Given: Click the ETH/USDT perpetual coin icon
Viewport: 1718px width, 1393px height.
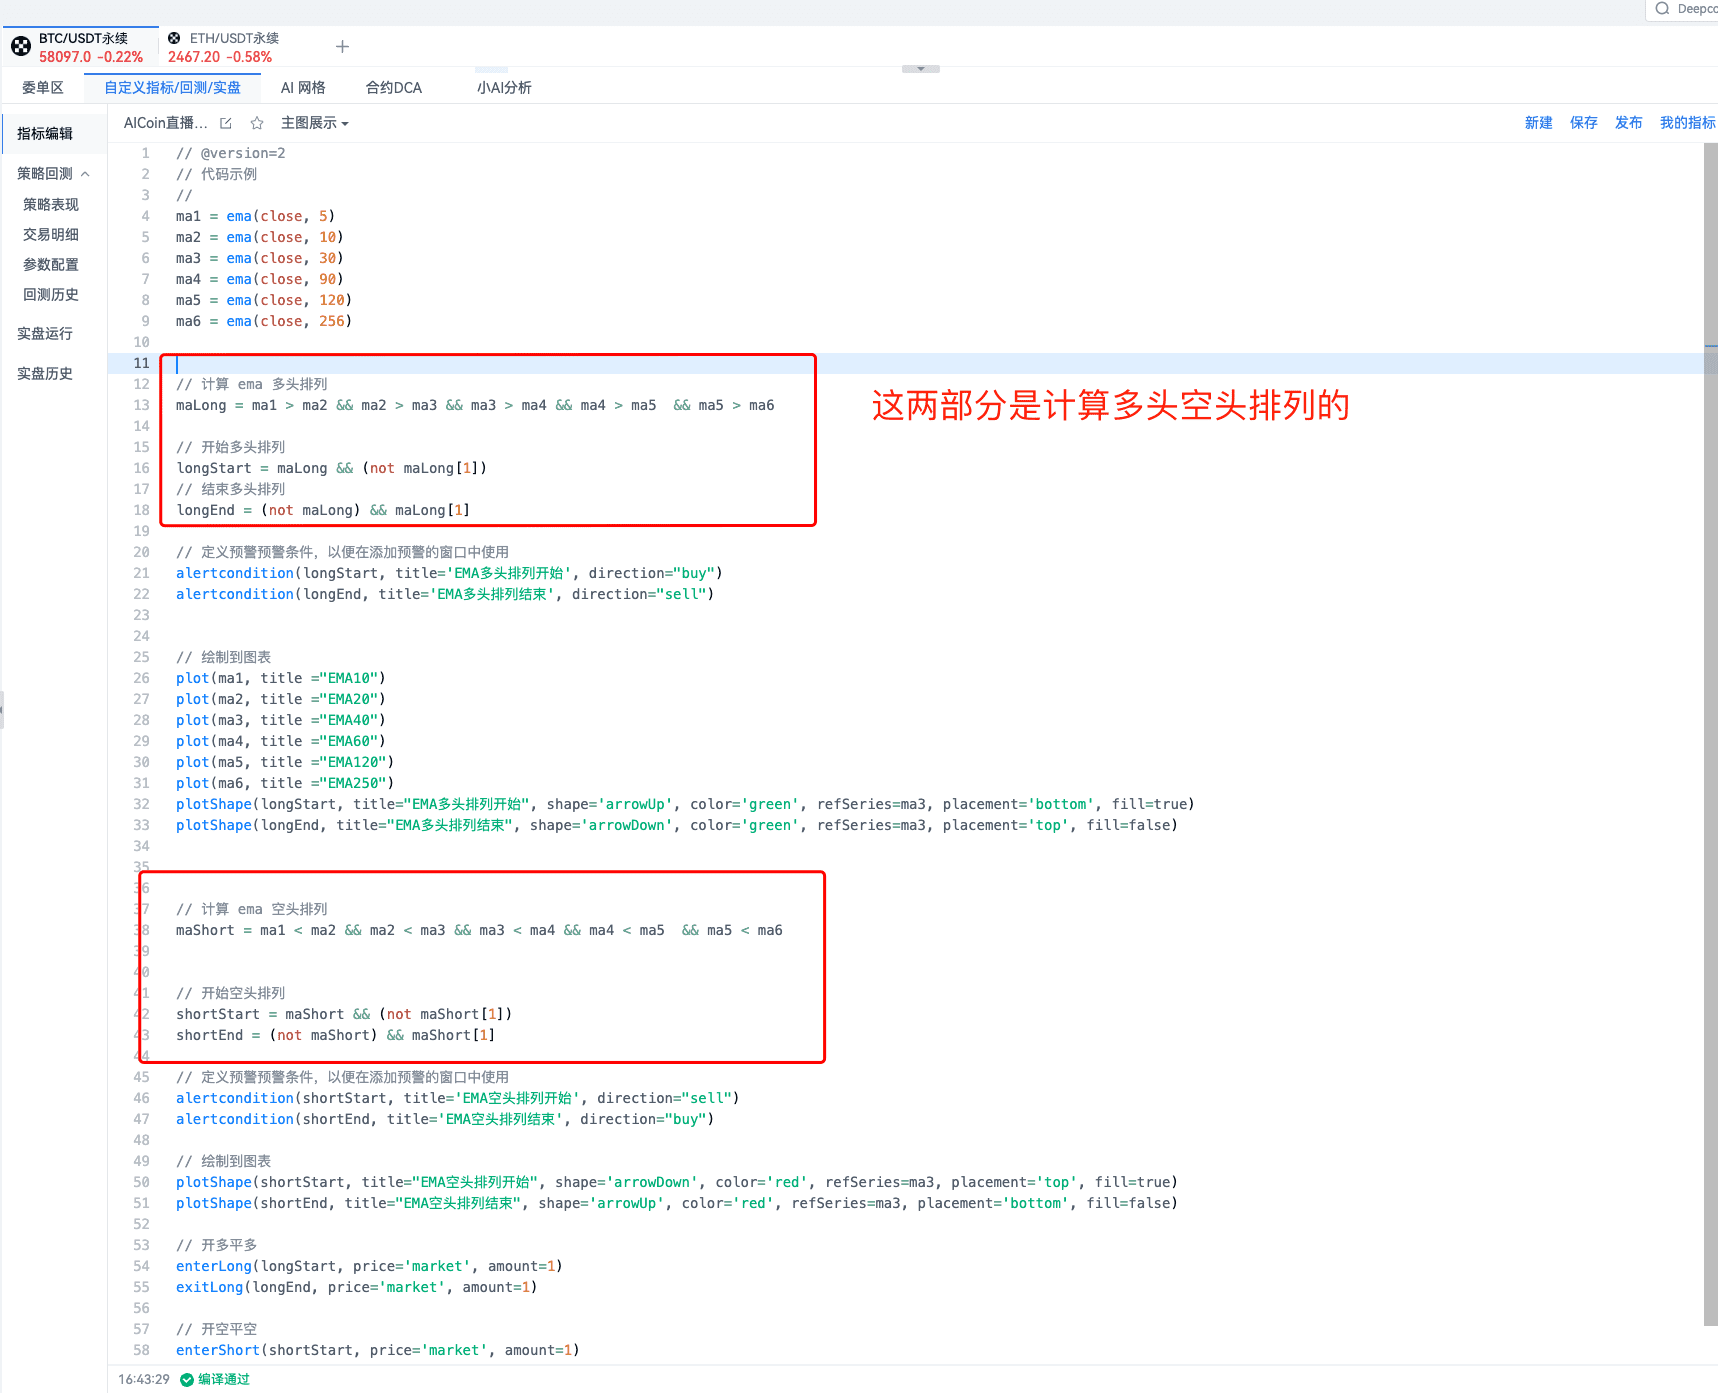Looking at the screenshot, I should click(x=174, y=38).
